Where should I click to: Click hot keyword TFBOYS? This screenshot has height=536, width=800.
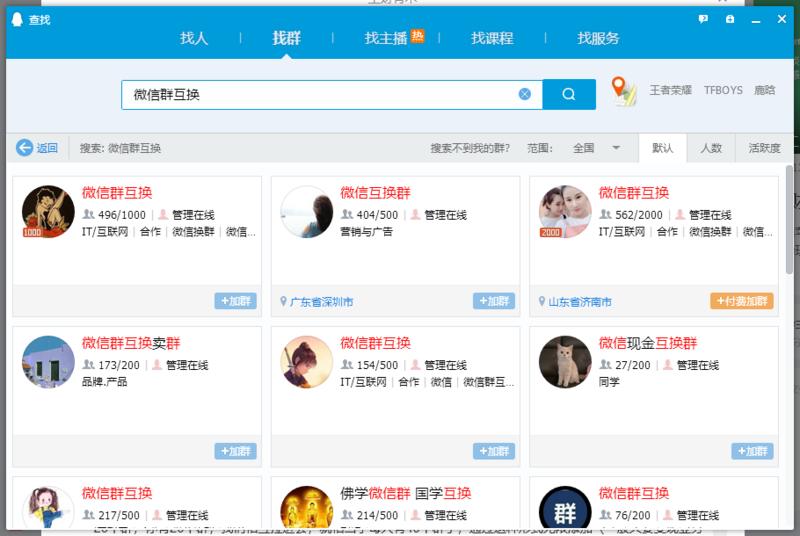[x=723, y=90]
